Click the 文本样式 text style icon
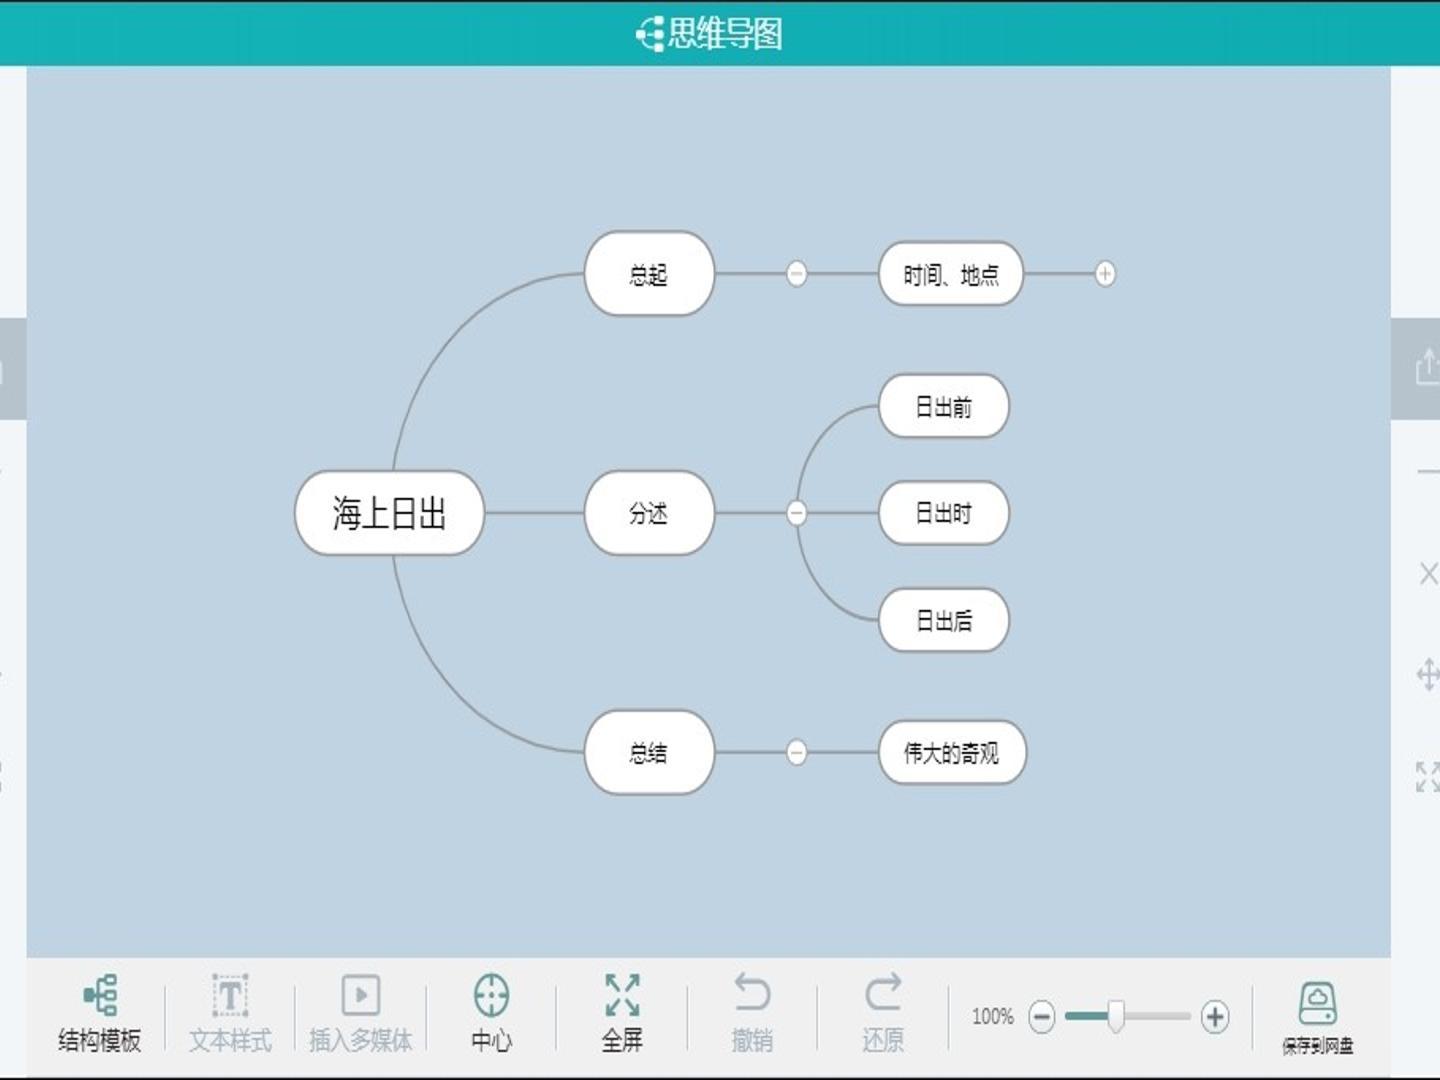 pos(230,996)
